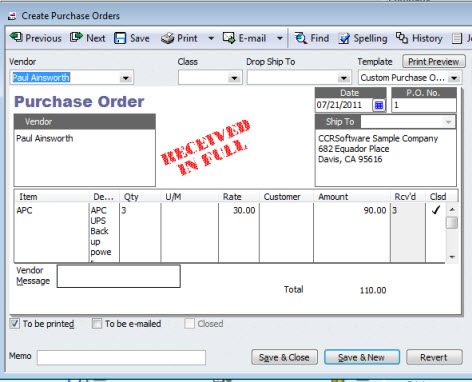Screen dimensions: 472x382
Task: Enable the To be e-mailed checkbox
Action: [97, 323]
